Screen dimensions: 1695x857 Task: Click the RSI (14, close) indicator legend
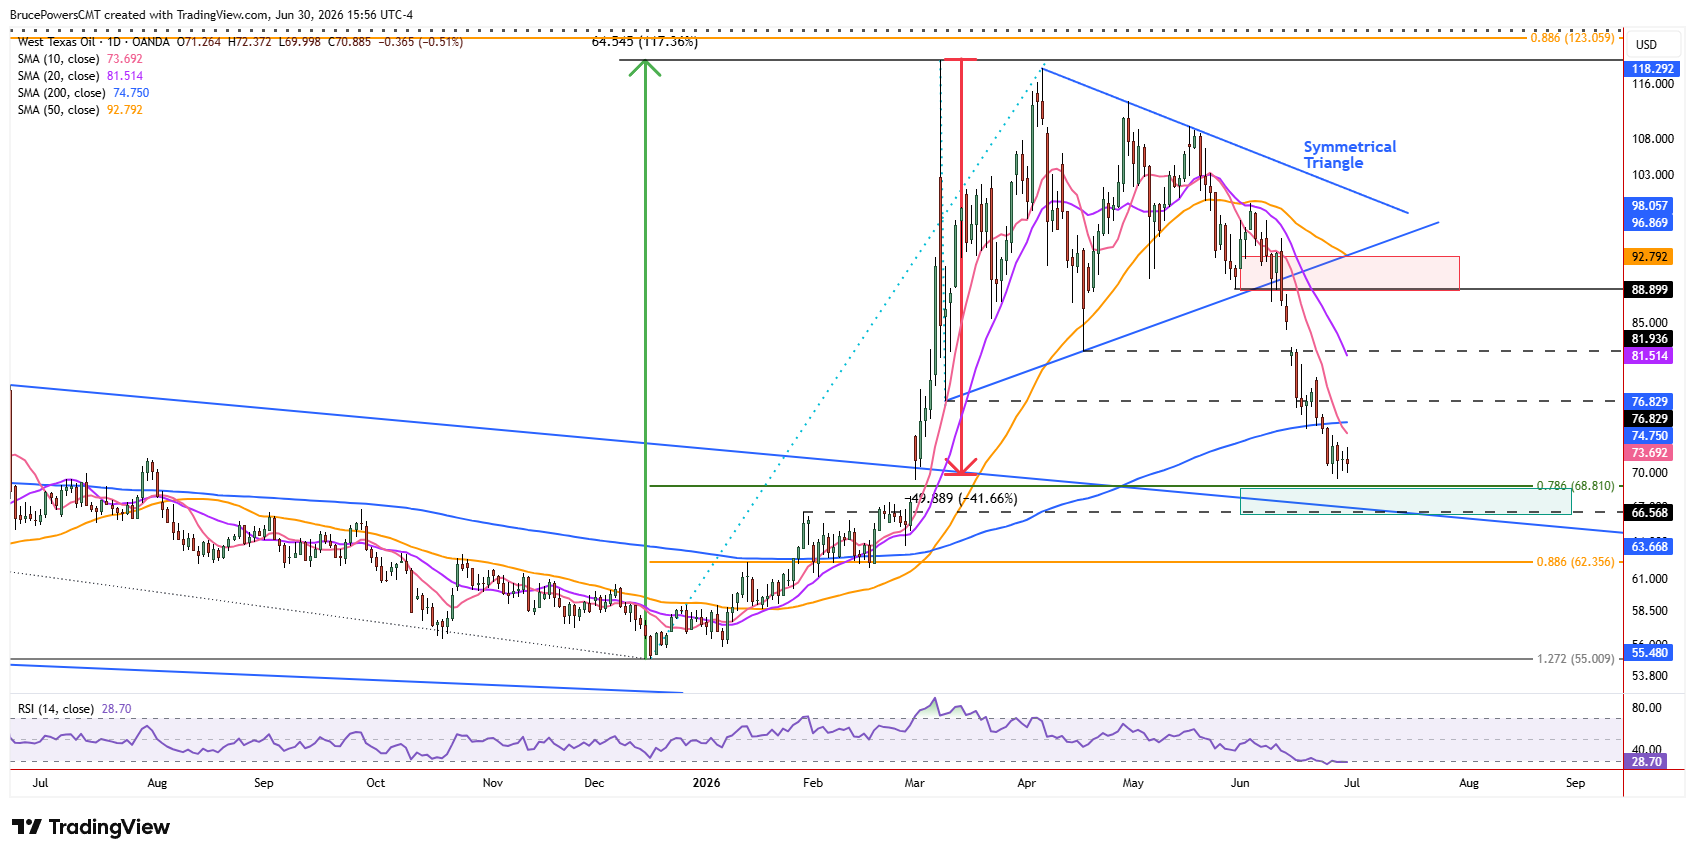click(74, 709)
